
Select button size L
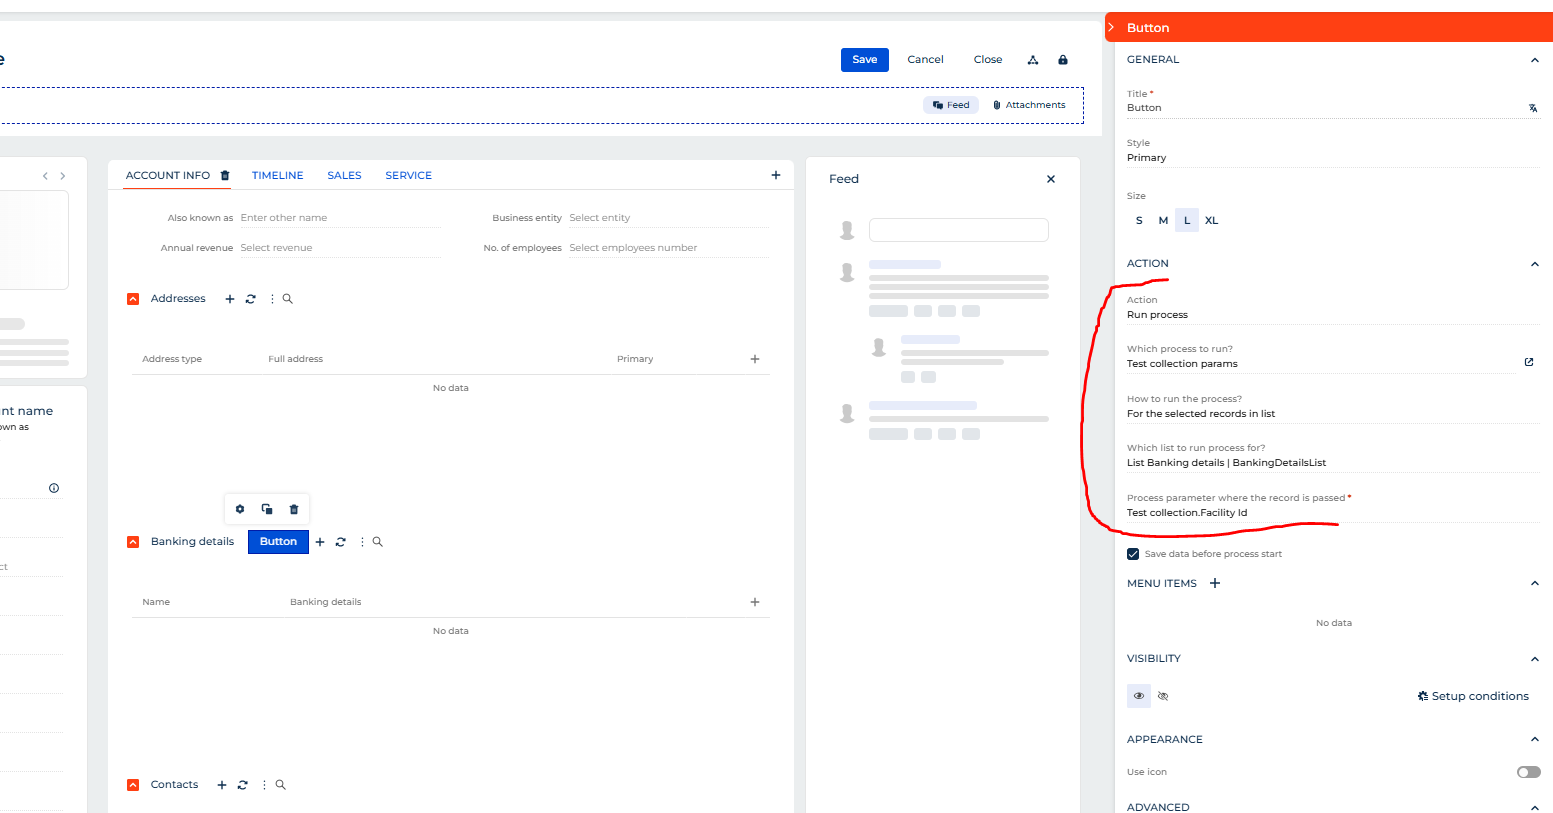[x=1187, y=220]
